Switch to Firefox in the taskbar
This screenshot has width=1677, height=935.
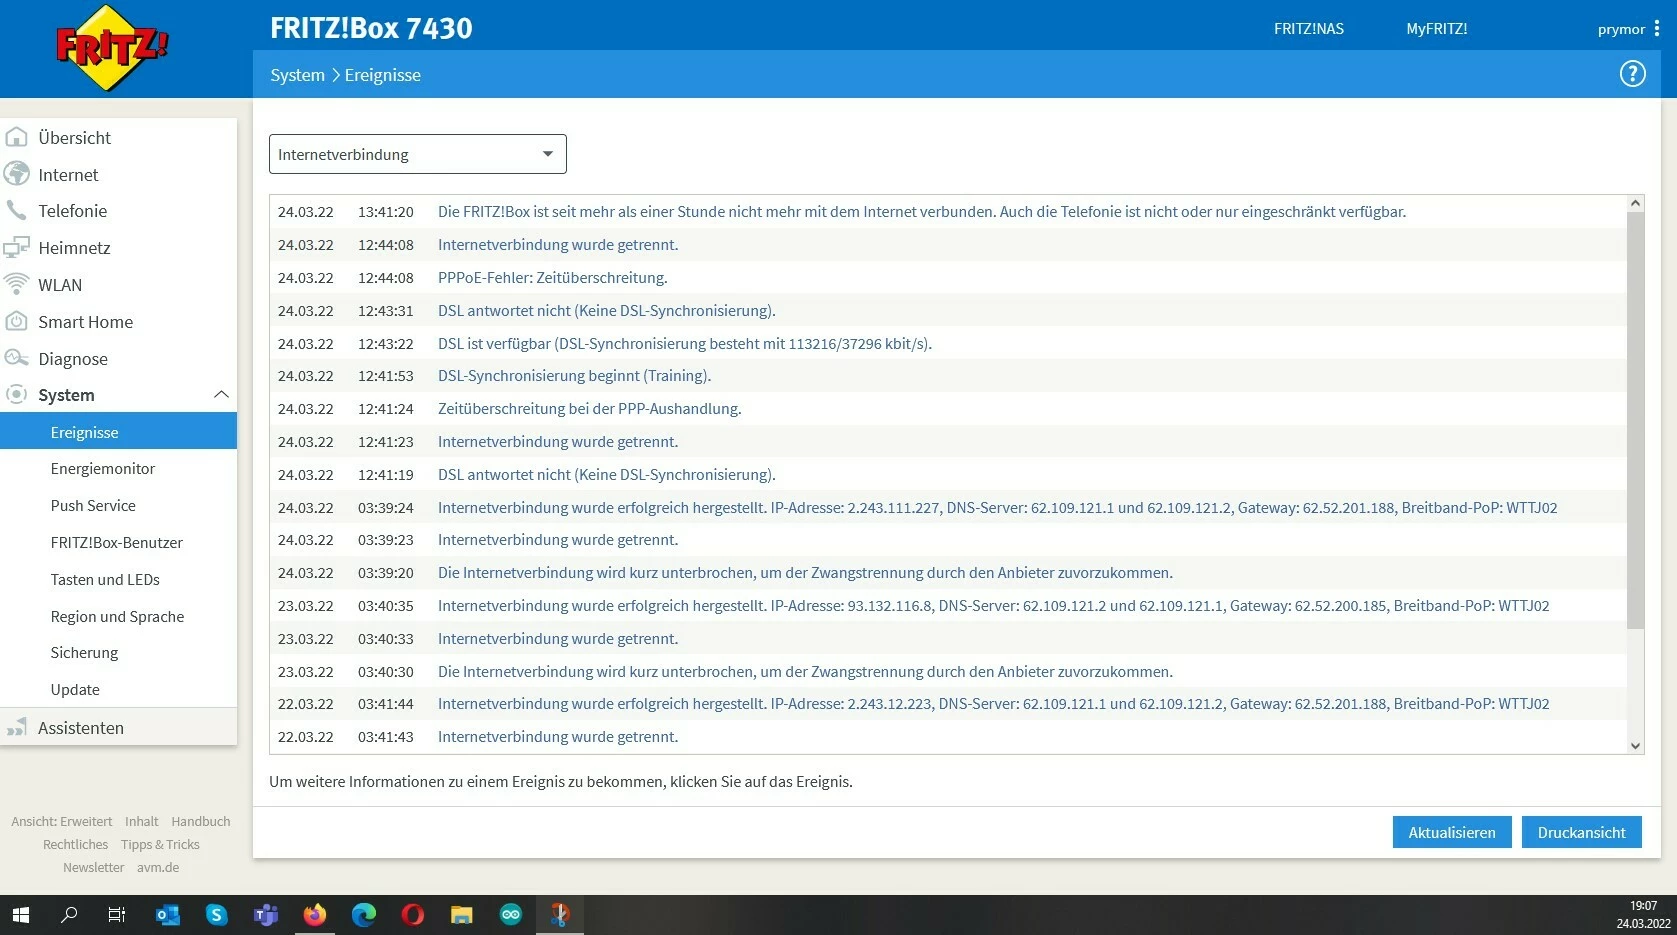[x=314, y=914]
